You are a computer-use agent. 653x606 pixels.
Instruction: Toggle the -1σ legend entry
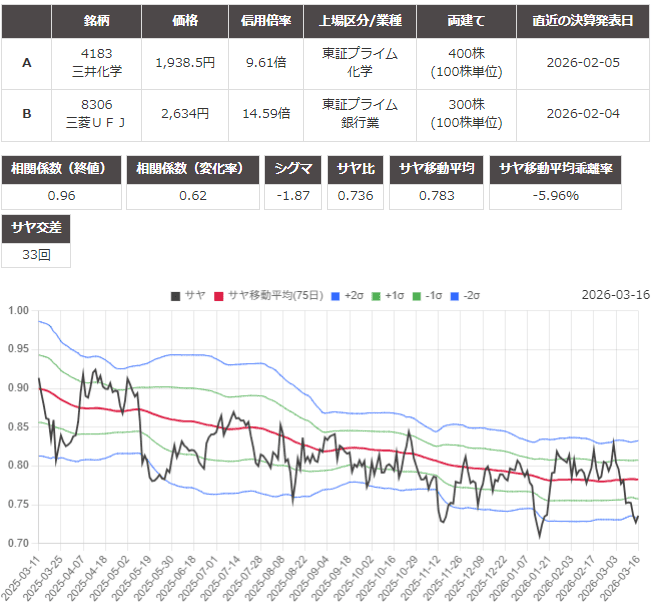(x=425, y=295)
